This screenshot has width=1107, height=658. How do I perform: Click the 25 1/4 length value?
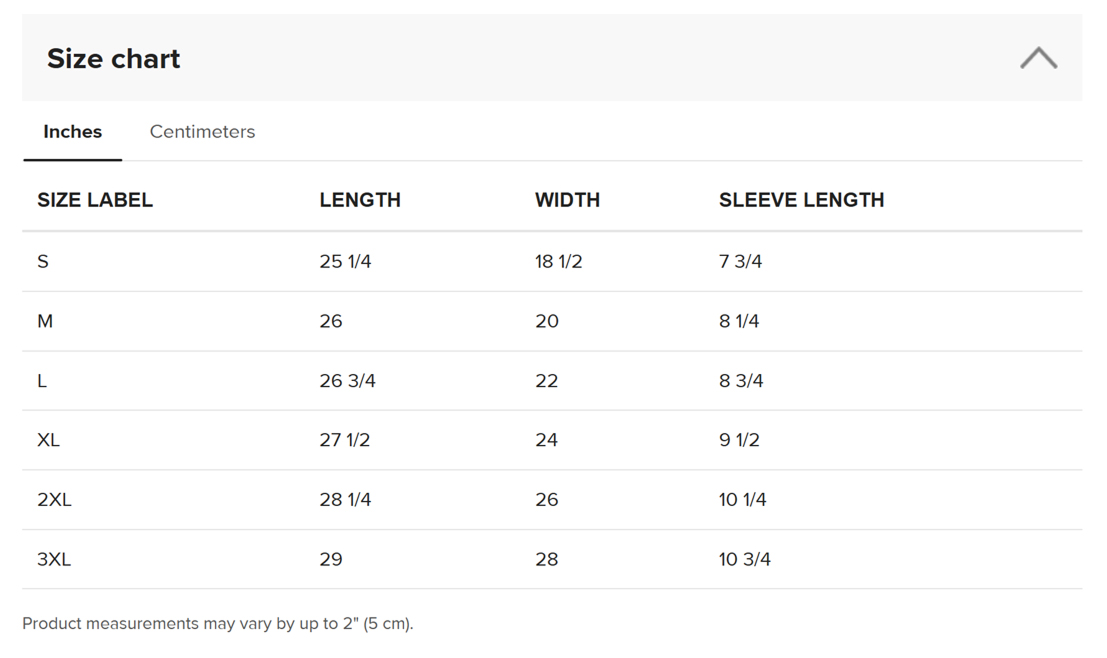[345, 262]
